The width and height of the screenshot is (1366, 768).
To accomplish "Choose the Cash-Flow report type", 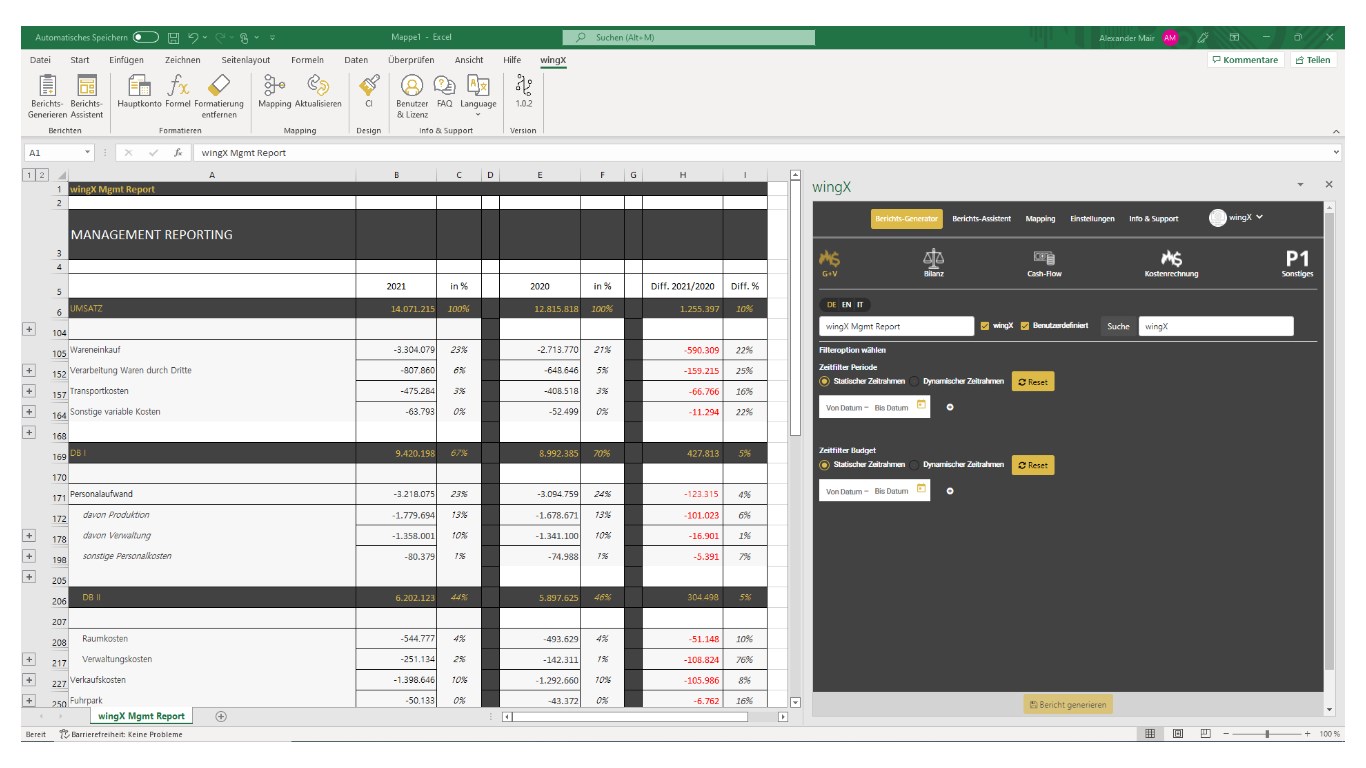I will coord(1043,263).
